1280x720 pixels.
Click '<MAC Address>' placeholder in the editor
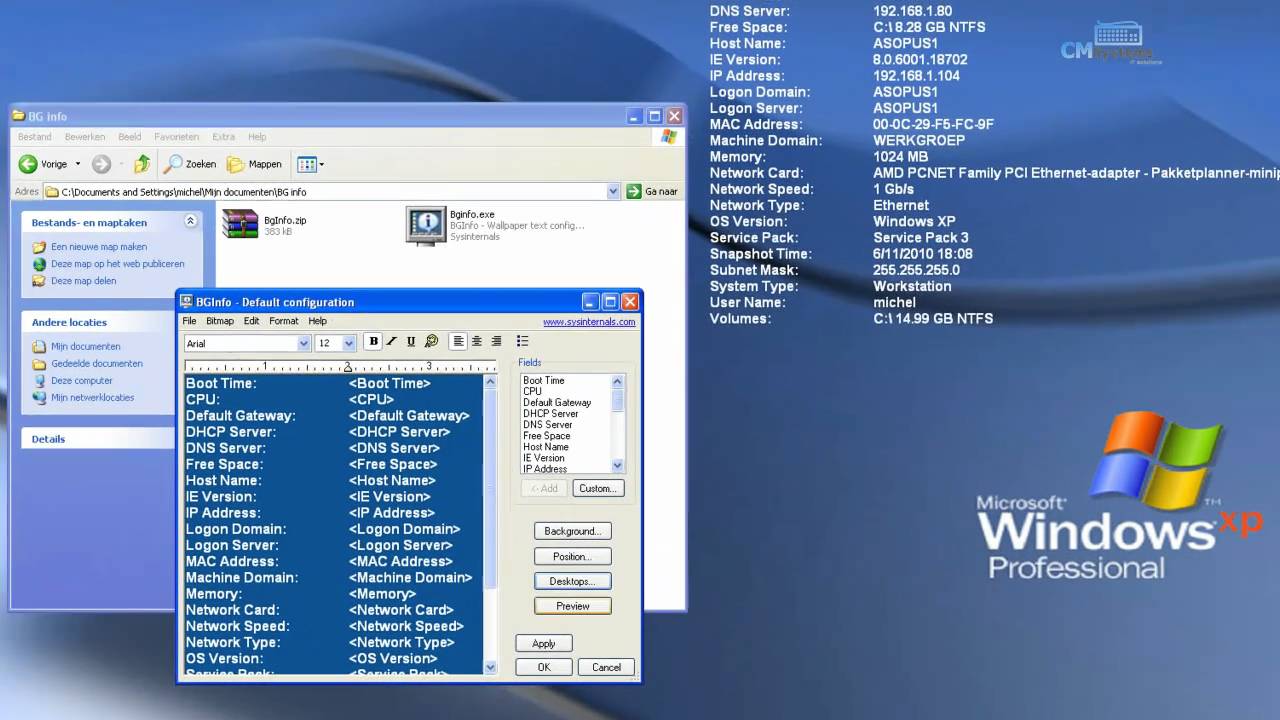click(400, 561)
